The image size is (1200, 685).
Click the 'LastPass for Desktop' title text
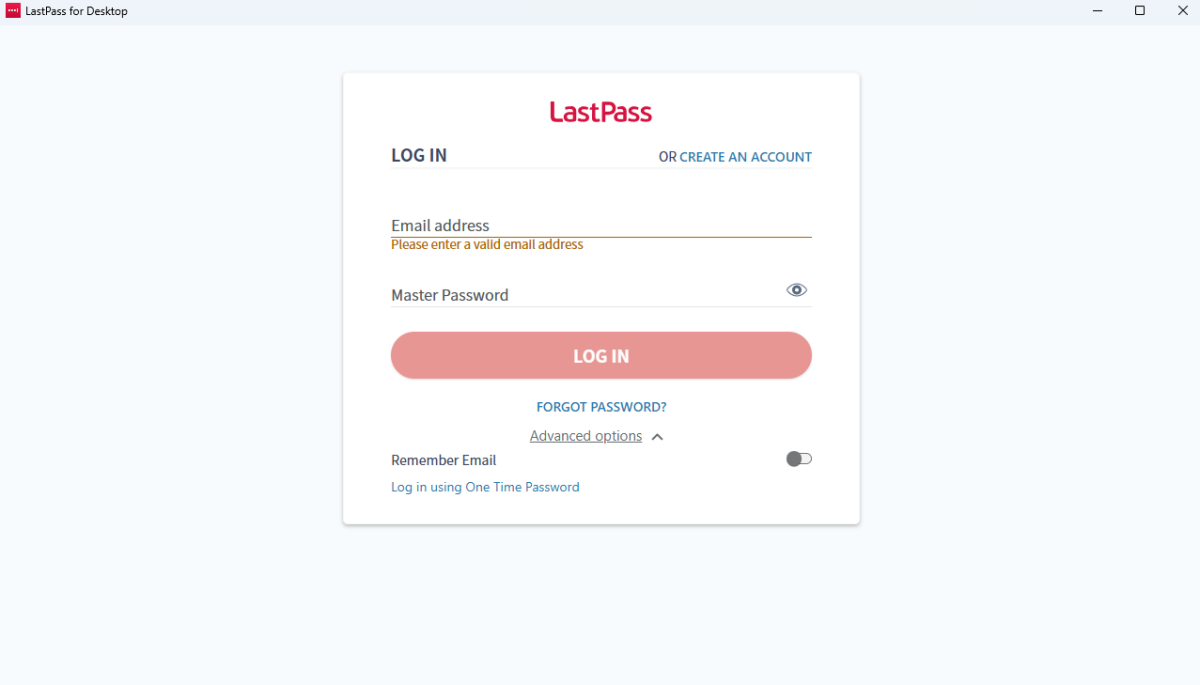[x=77, y=11]
